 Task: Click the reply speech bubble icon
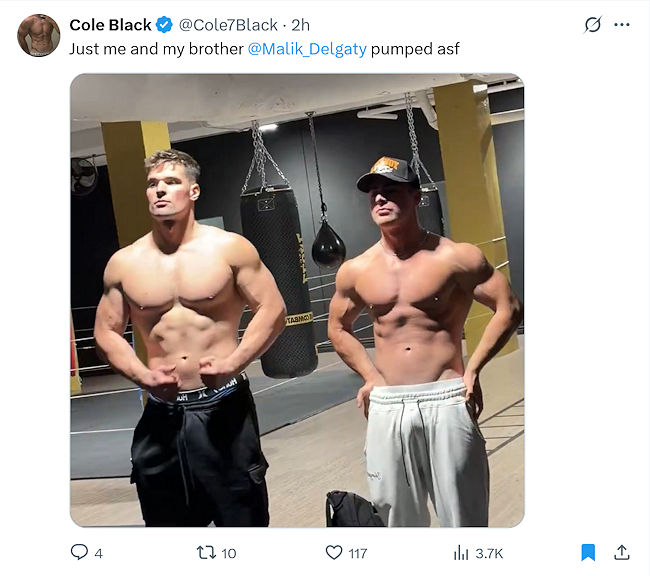coord(79,552)
